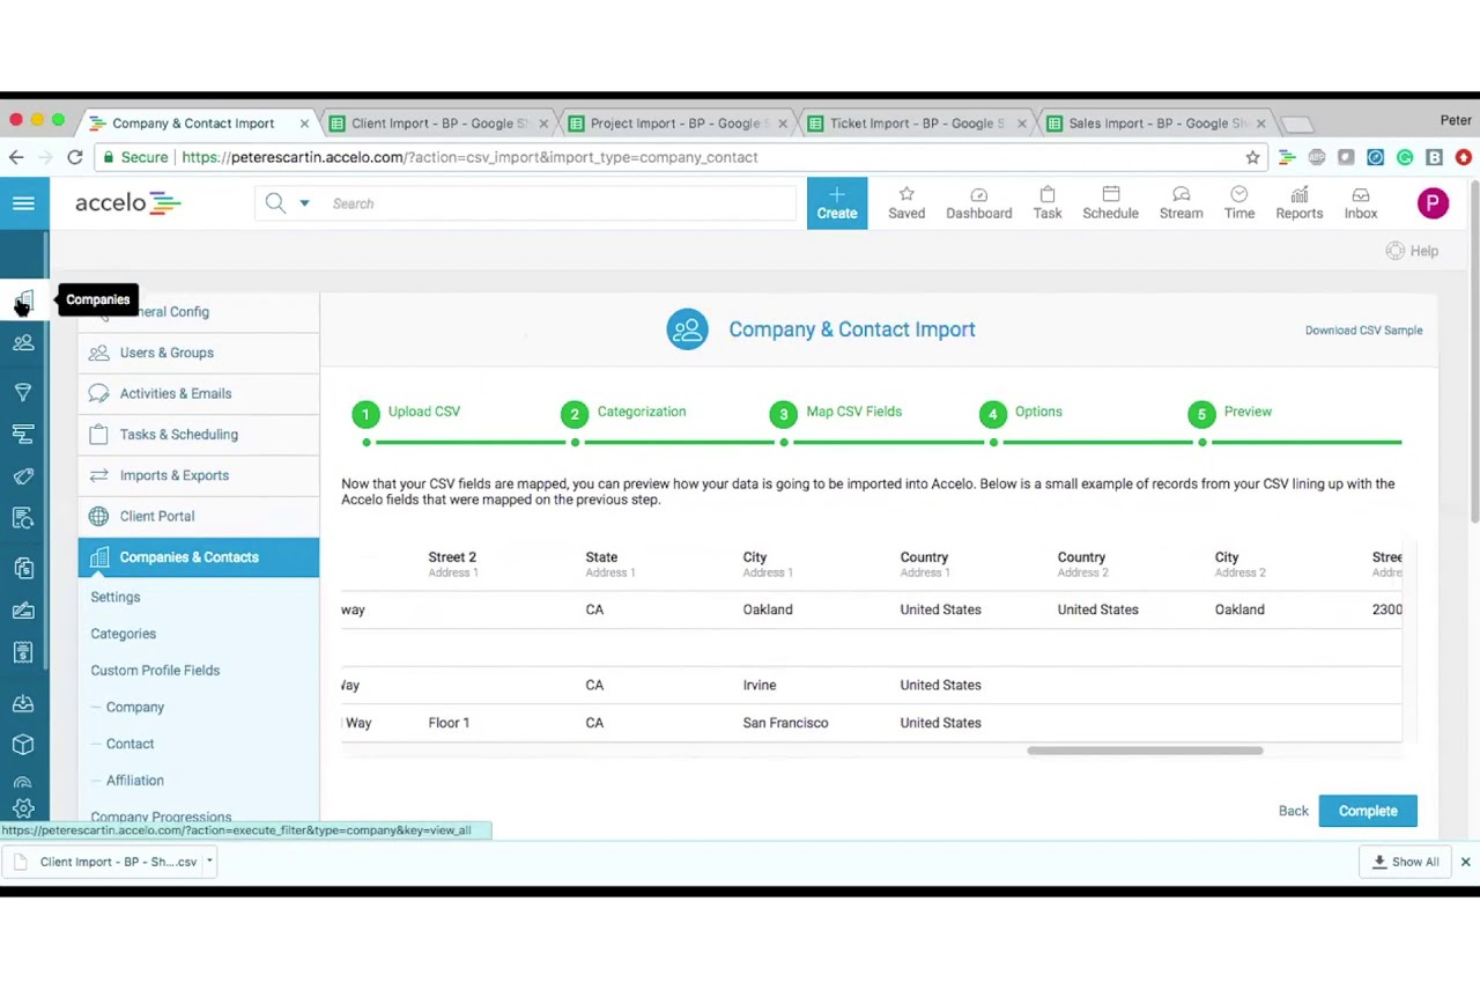Open Custom Profile Fields
The image size is (1480, 987).
(x=155, y=671)
